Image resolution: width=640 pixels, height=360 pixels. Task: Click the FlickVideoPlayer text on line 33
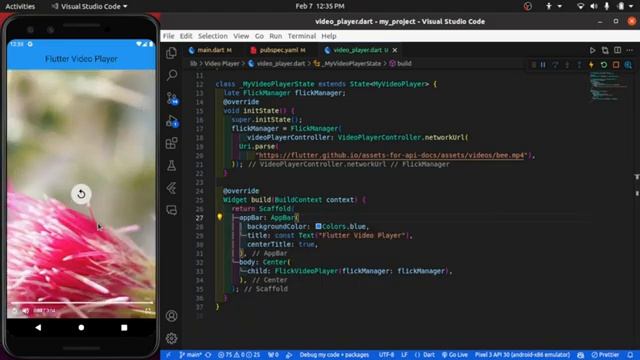coord(306,271)
